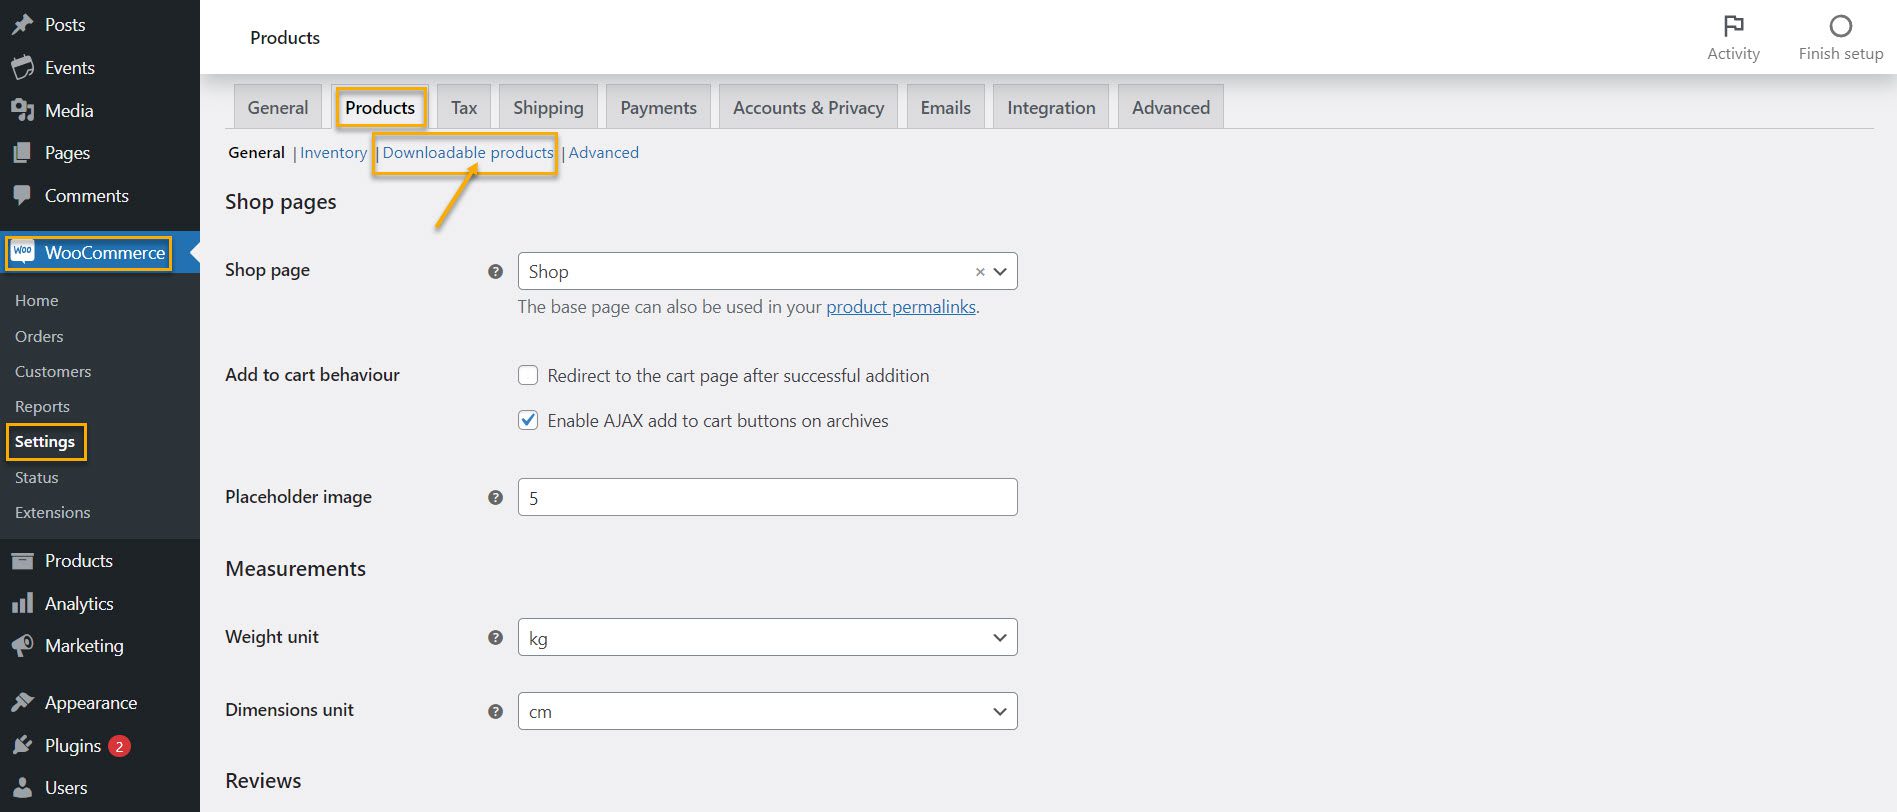Open the Marketing menu label
Viewport: 1897px width, 812px height.
(84, 645)
